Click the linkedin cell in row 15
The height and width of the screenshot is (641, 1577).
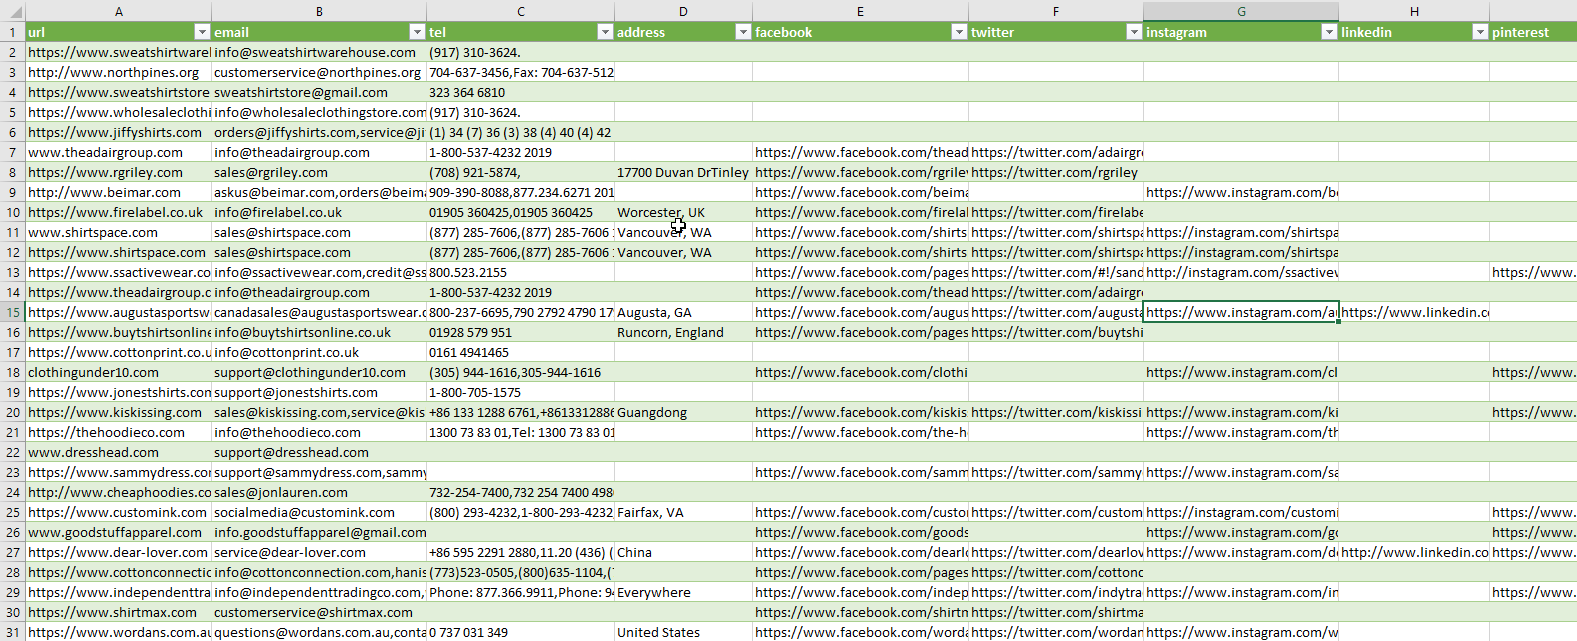1414,312
